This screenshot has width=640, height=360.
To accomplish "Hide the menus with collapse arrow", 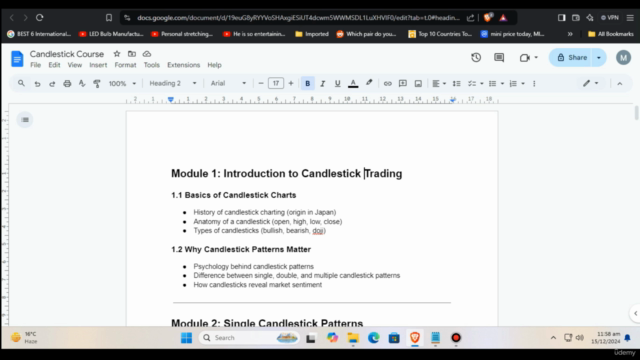I will click(x=620, y=84).
